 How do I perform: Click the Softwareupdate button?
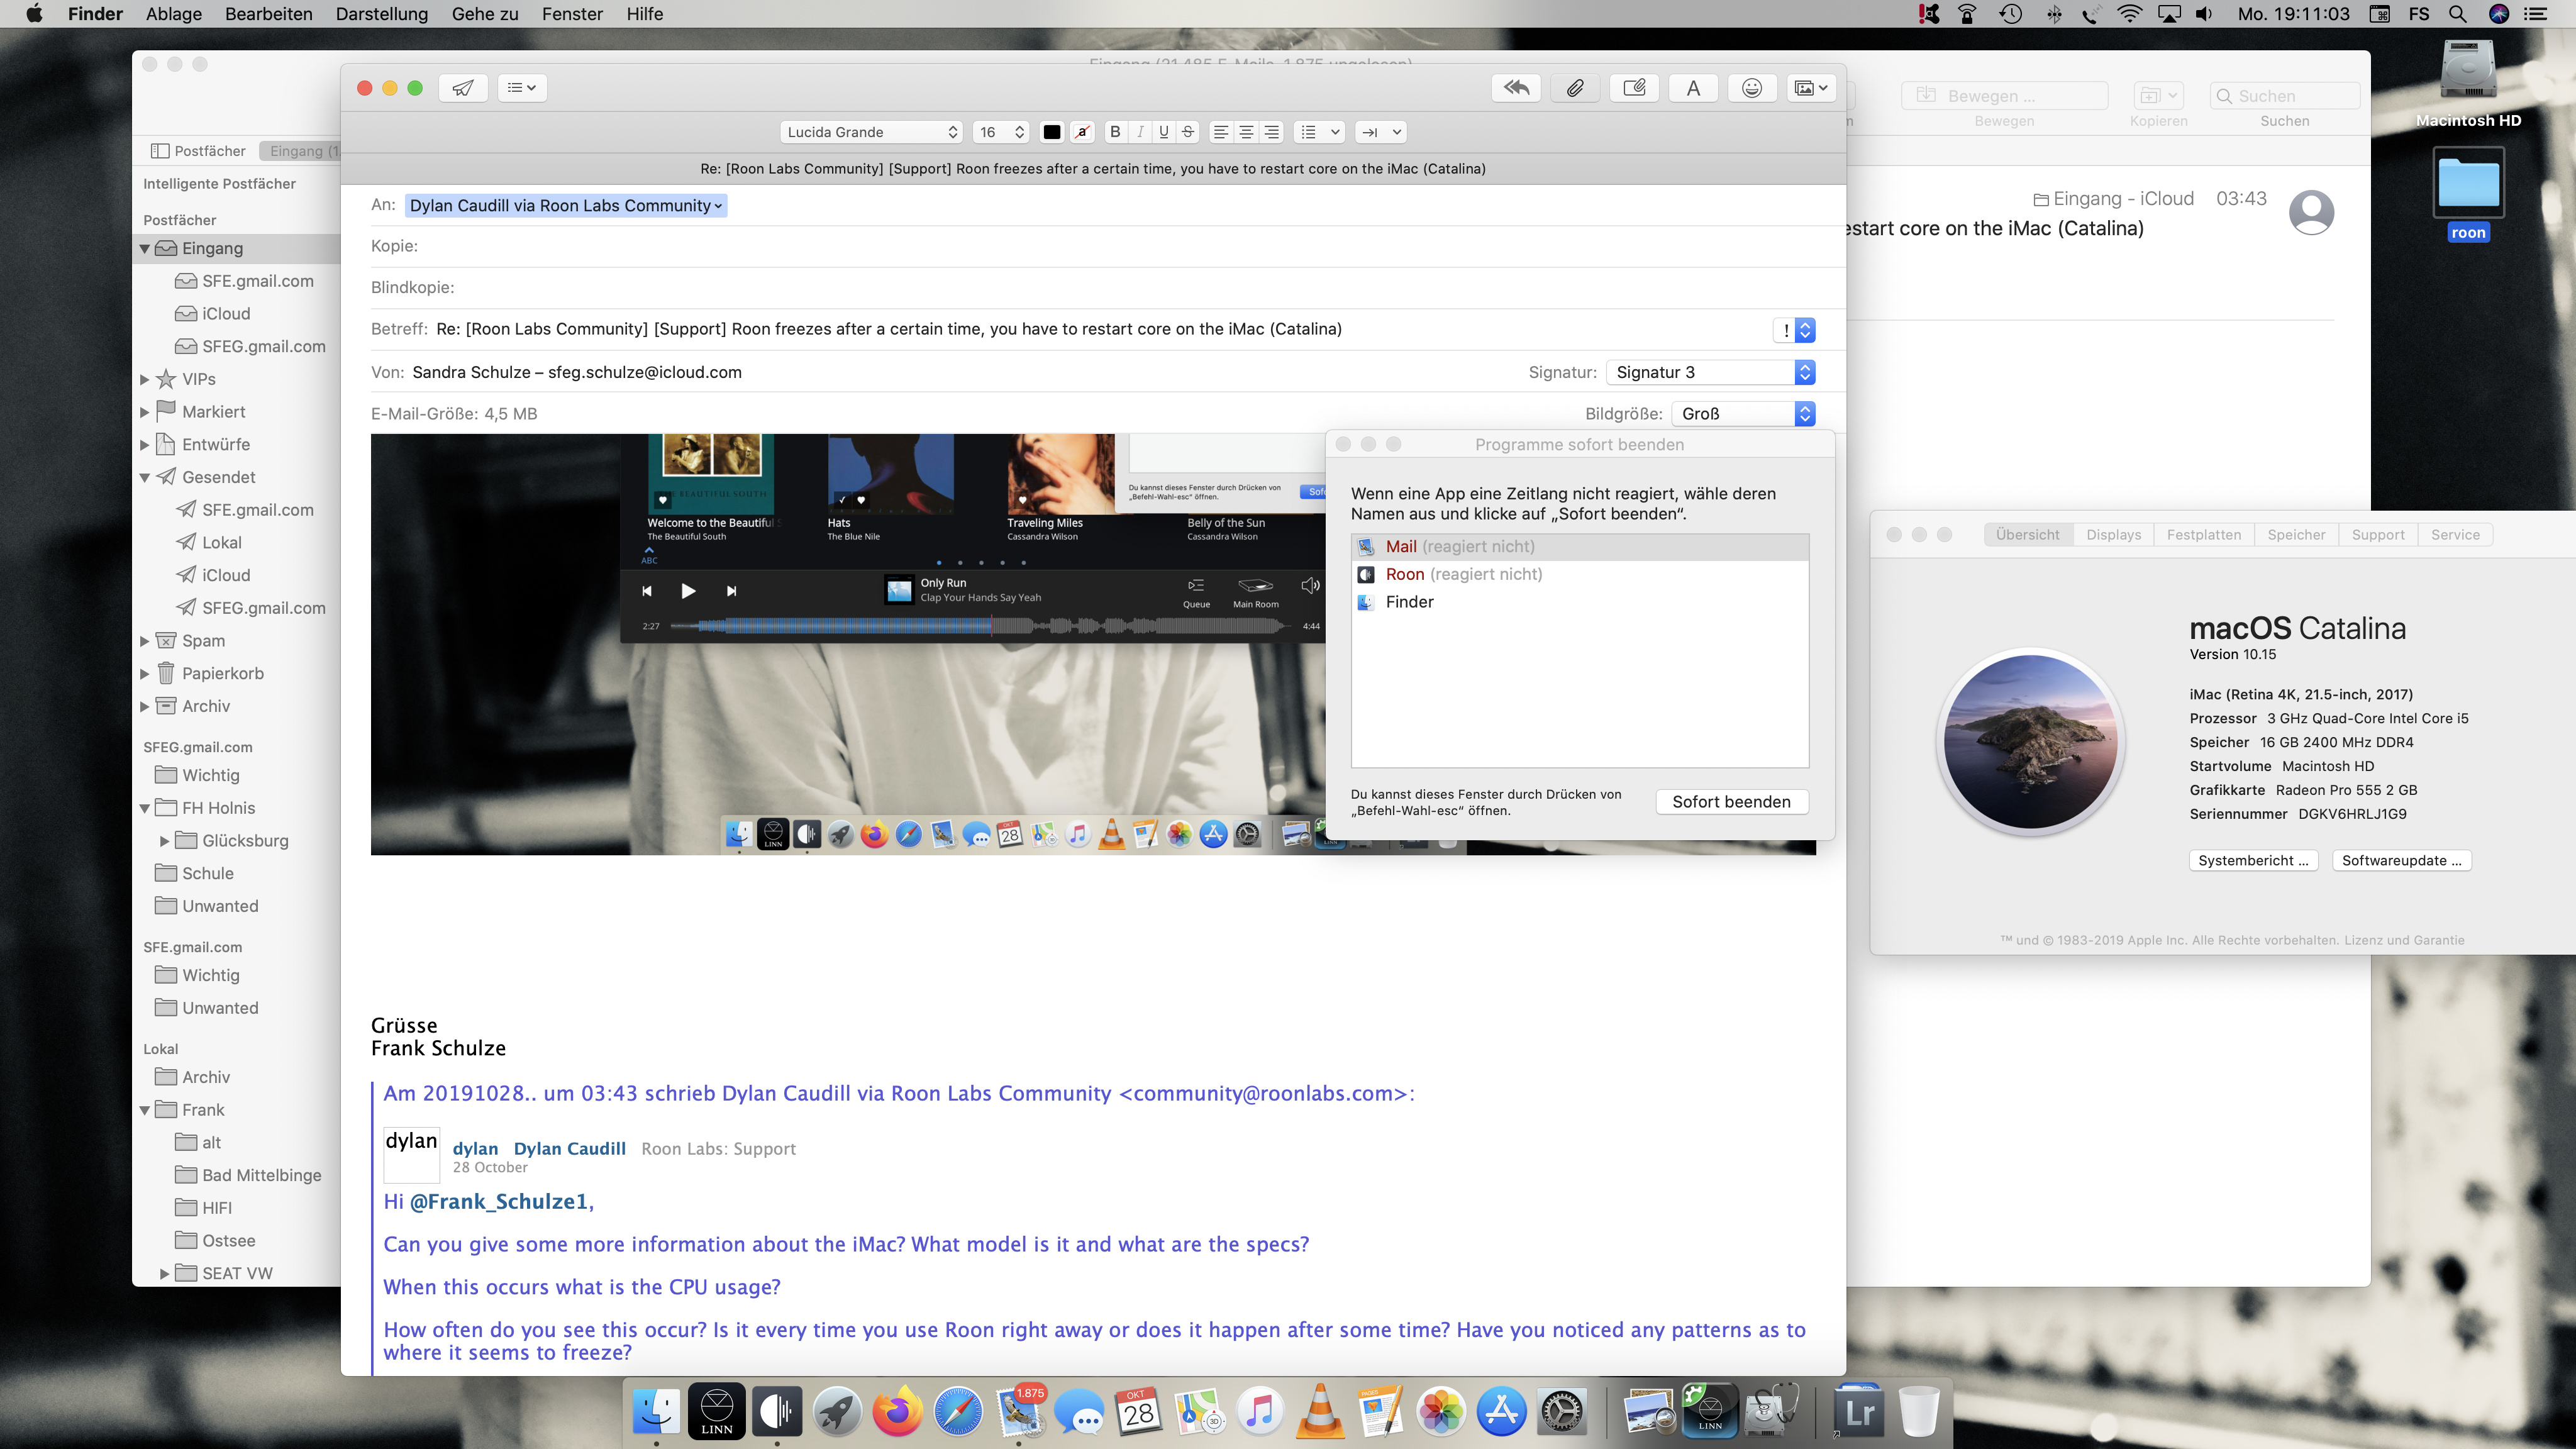2401,861
